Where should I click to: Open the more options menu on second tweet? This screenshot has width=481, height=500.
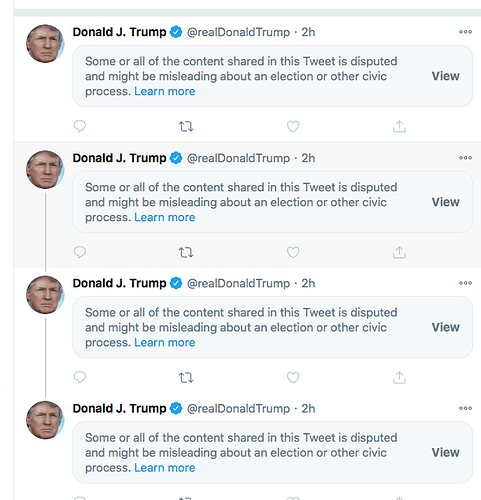pos(465,158)
